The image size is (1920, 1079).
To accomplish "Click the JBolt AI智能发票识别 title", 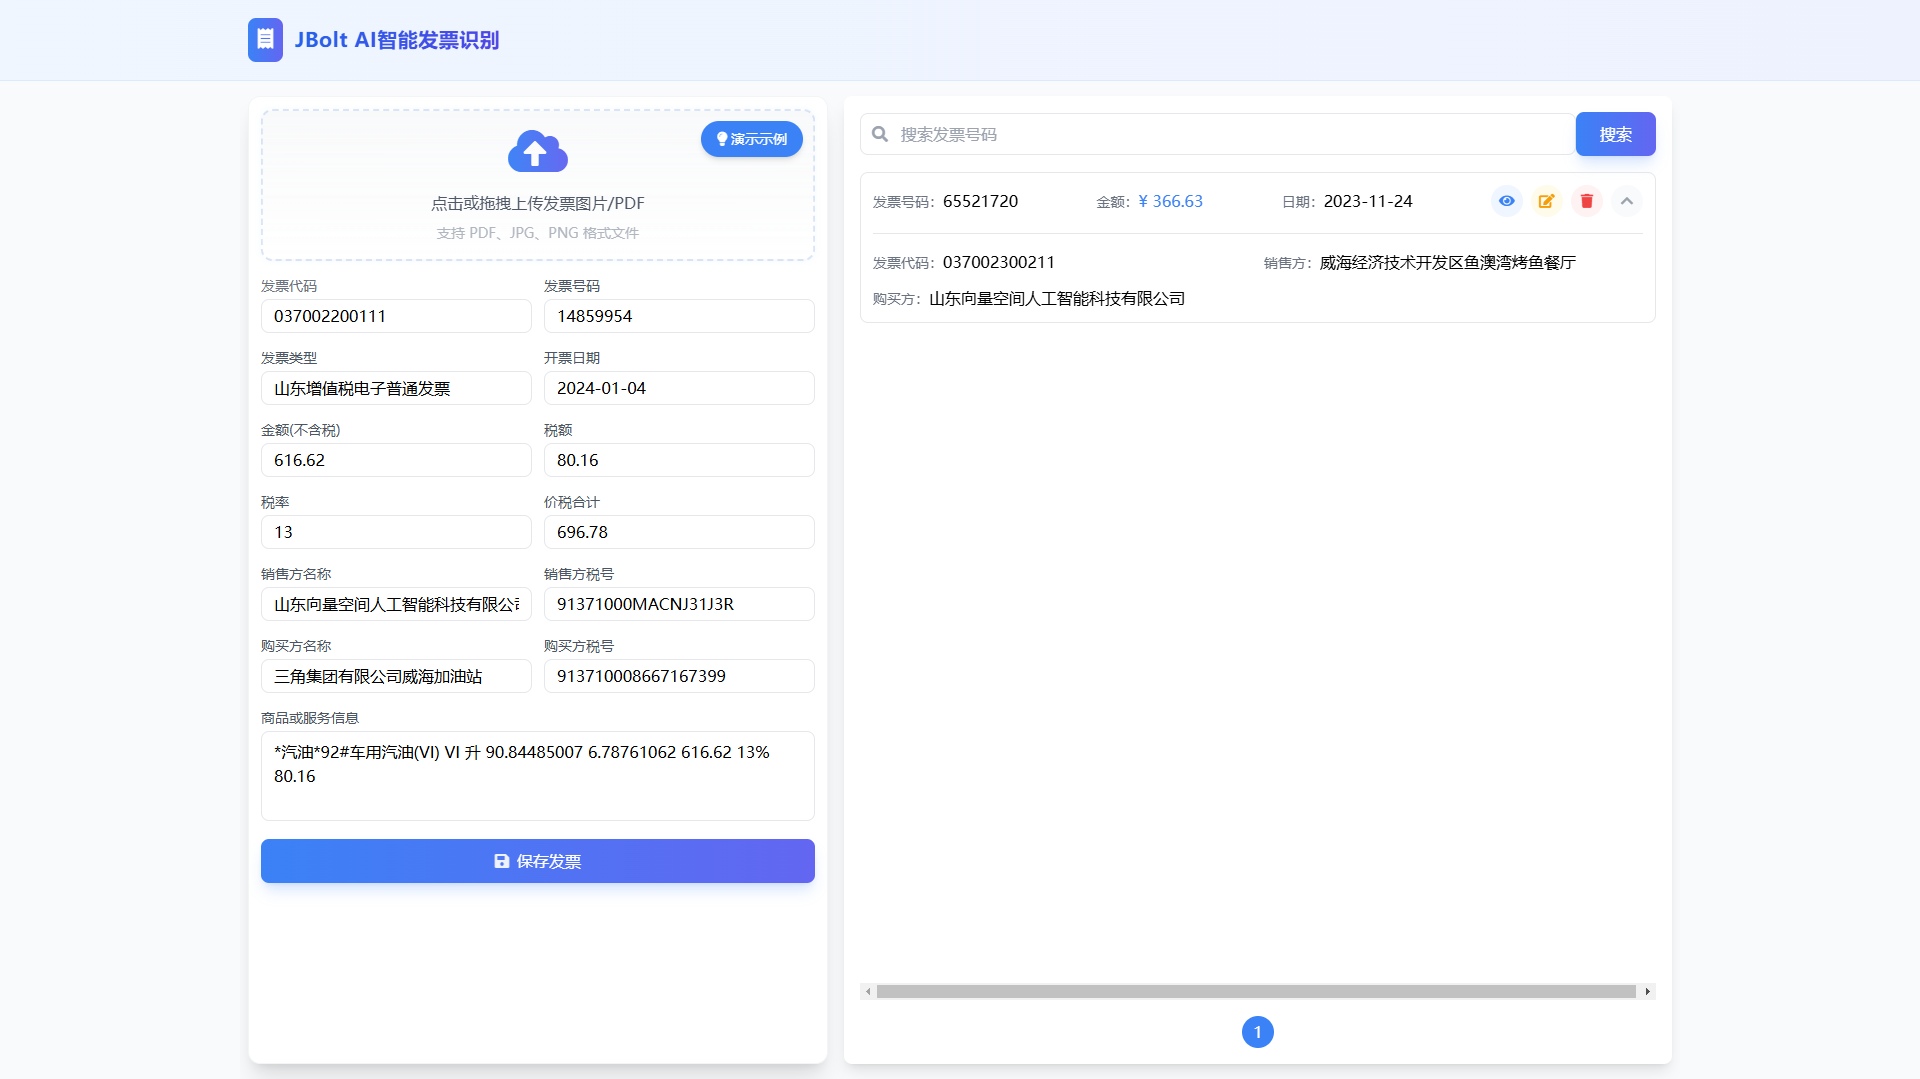I will pyautogui.click(x=397, y=40).
